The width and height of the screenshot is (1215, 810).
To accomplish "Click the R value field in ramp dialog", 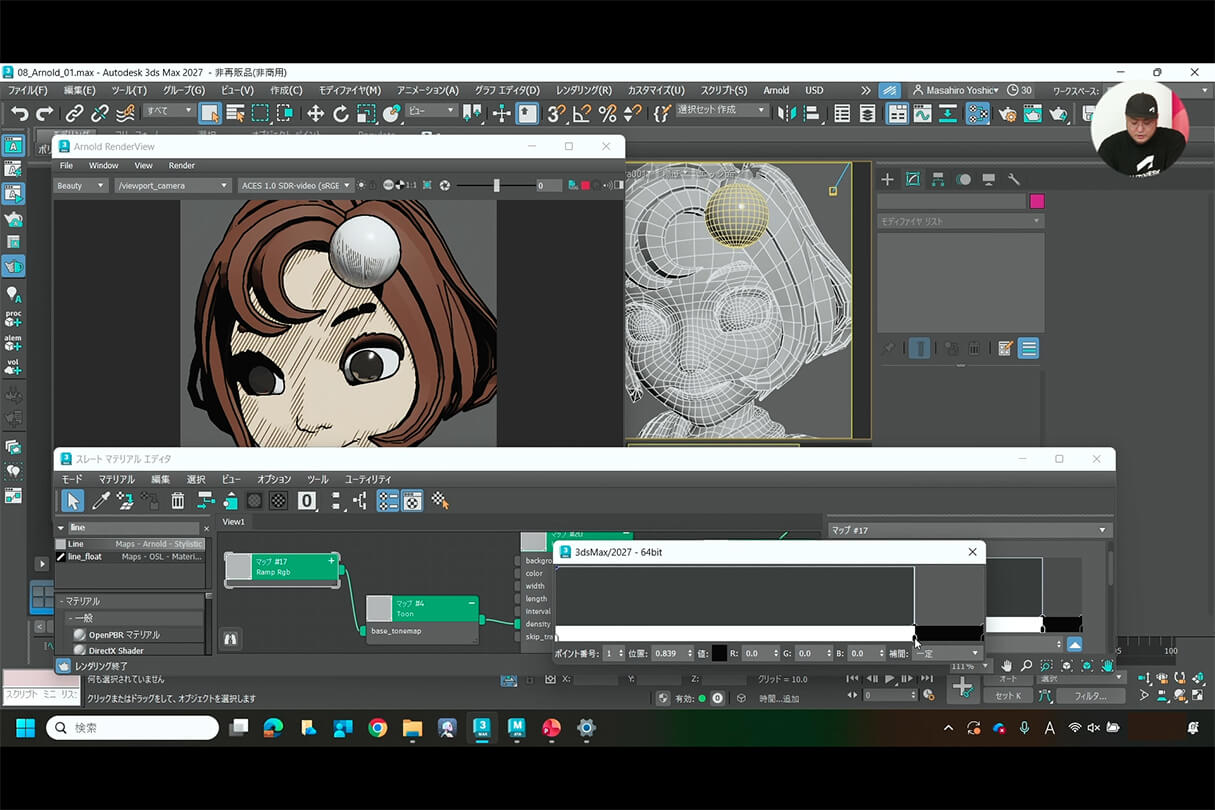I will [761, 653].
